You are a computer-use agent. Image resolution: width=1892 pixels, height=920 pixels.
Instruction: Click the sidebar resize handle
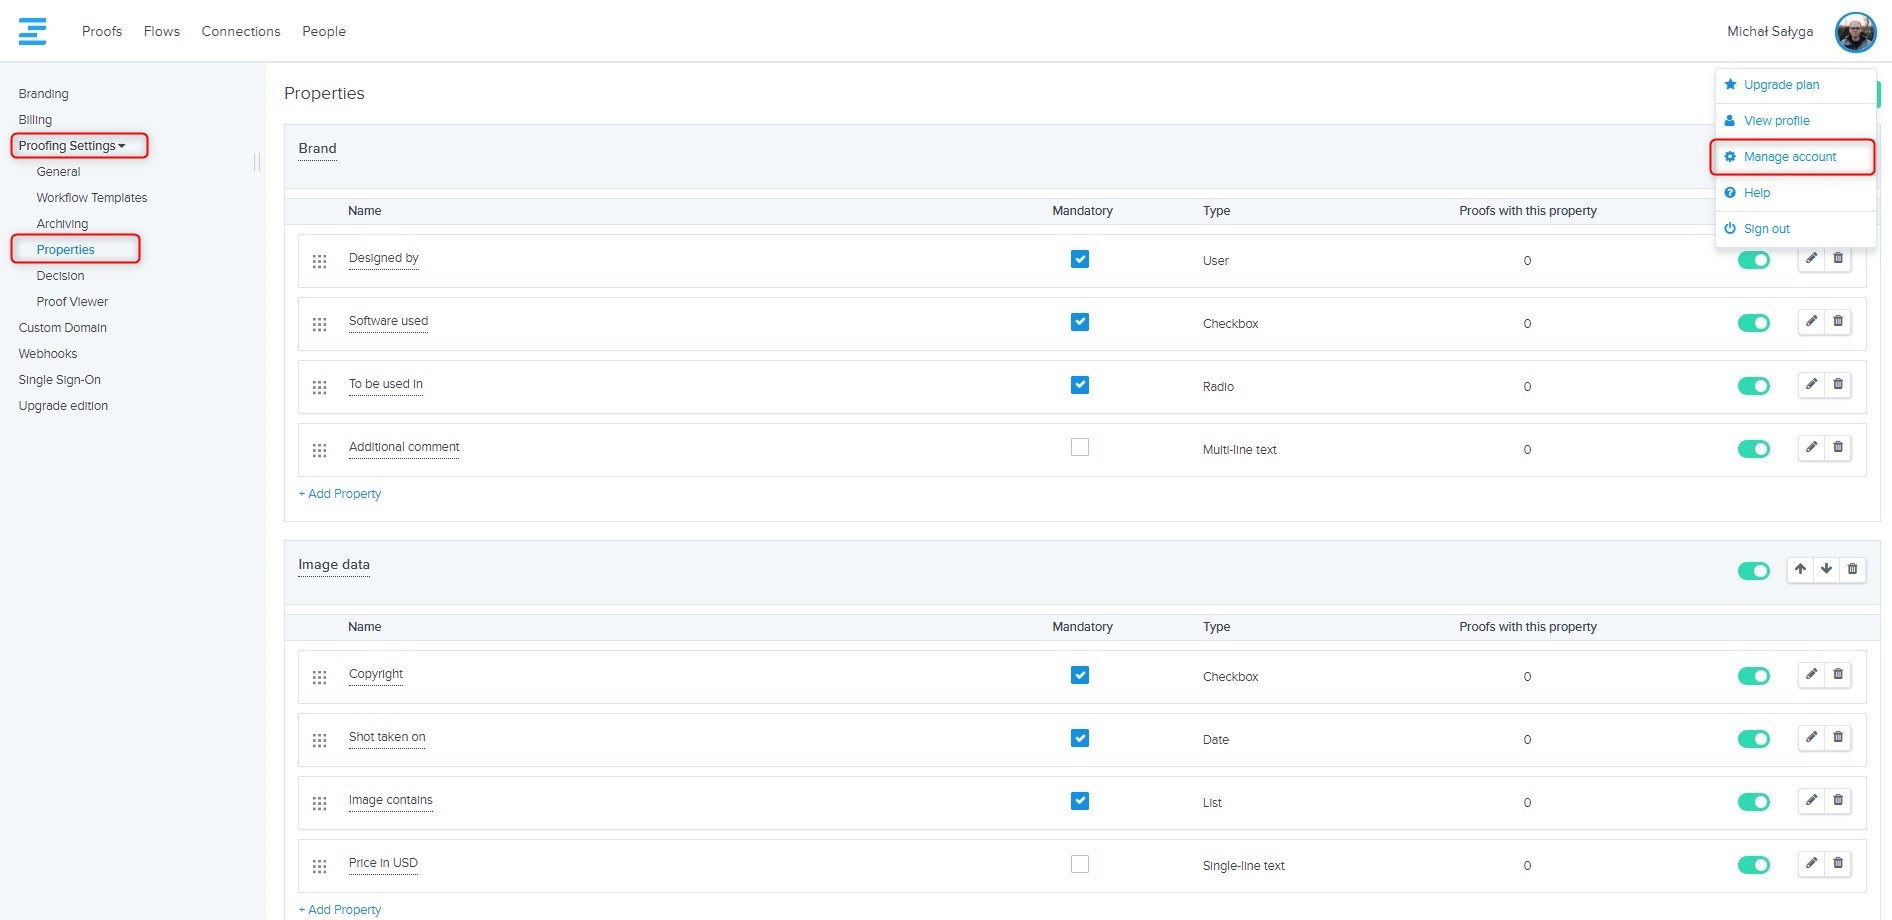coord(257,161)
